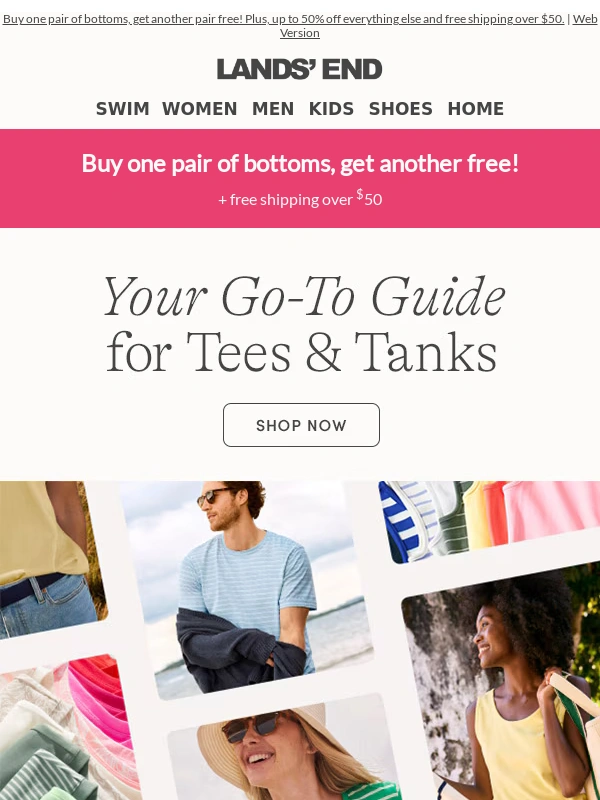Click the pink 'Buy one pair of bottoms' banner headline
Screen dimensions: 600x800
(300, 163)
